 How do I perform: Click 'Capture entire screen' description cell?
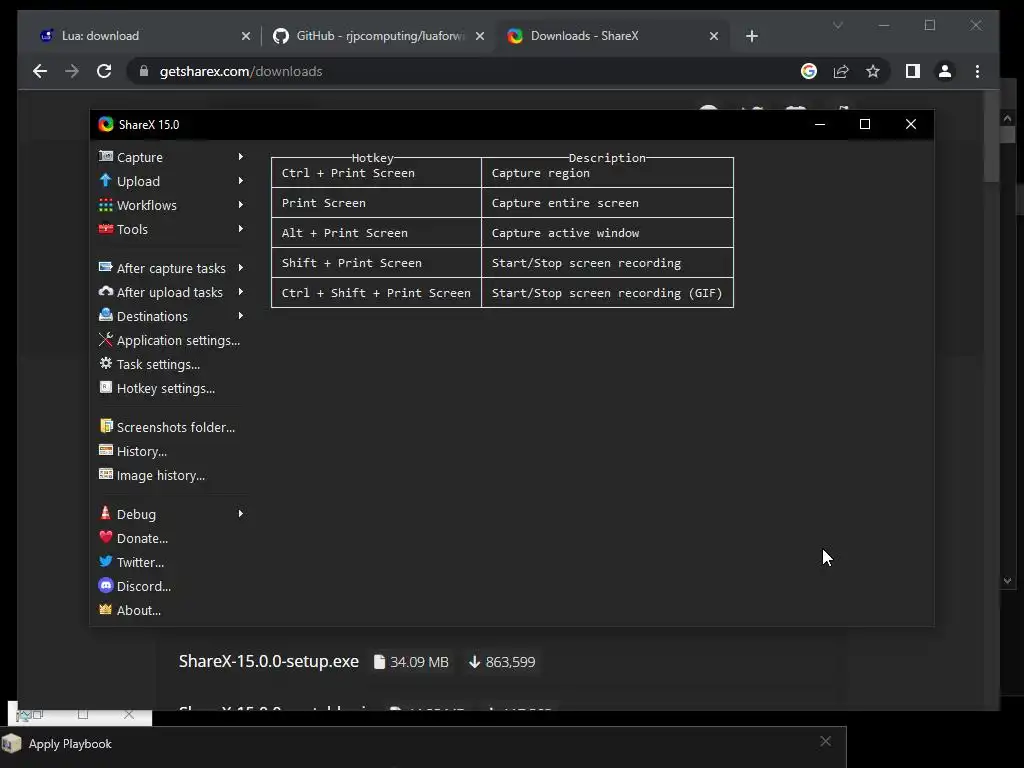coord(607,203)
